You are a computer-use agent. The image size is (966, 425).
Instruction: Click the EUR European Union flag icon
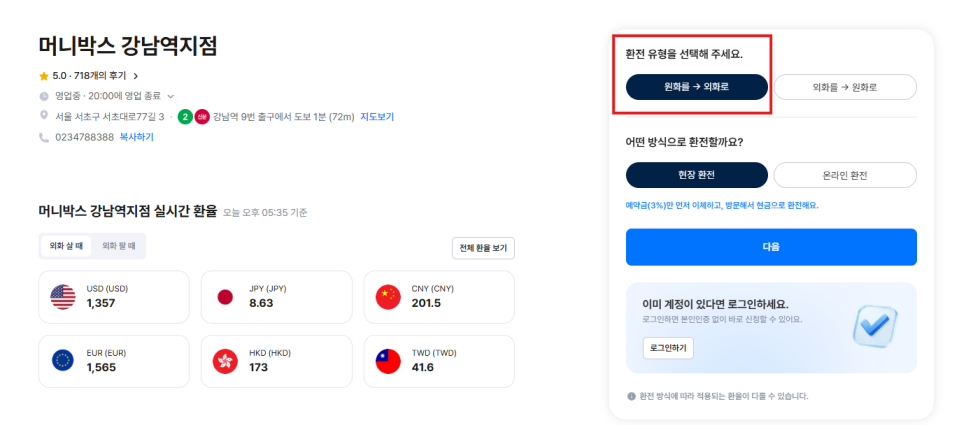coord(63,361)
